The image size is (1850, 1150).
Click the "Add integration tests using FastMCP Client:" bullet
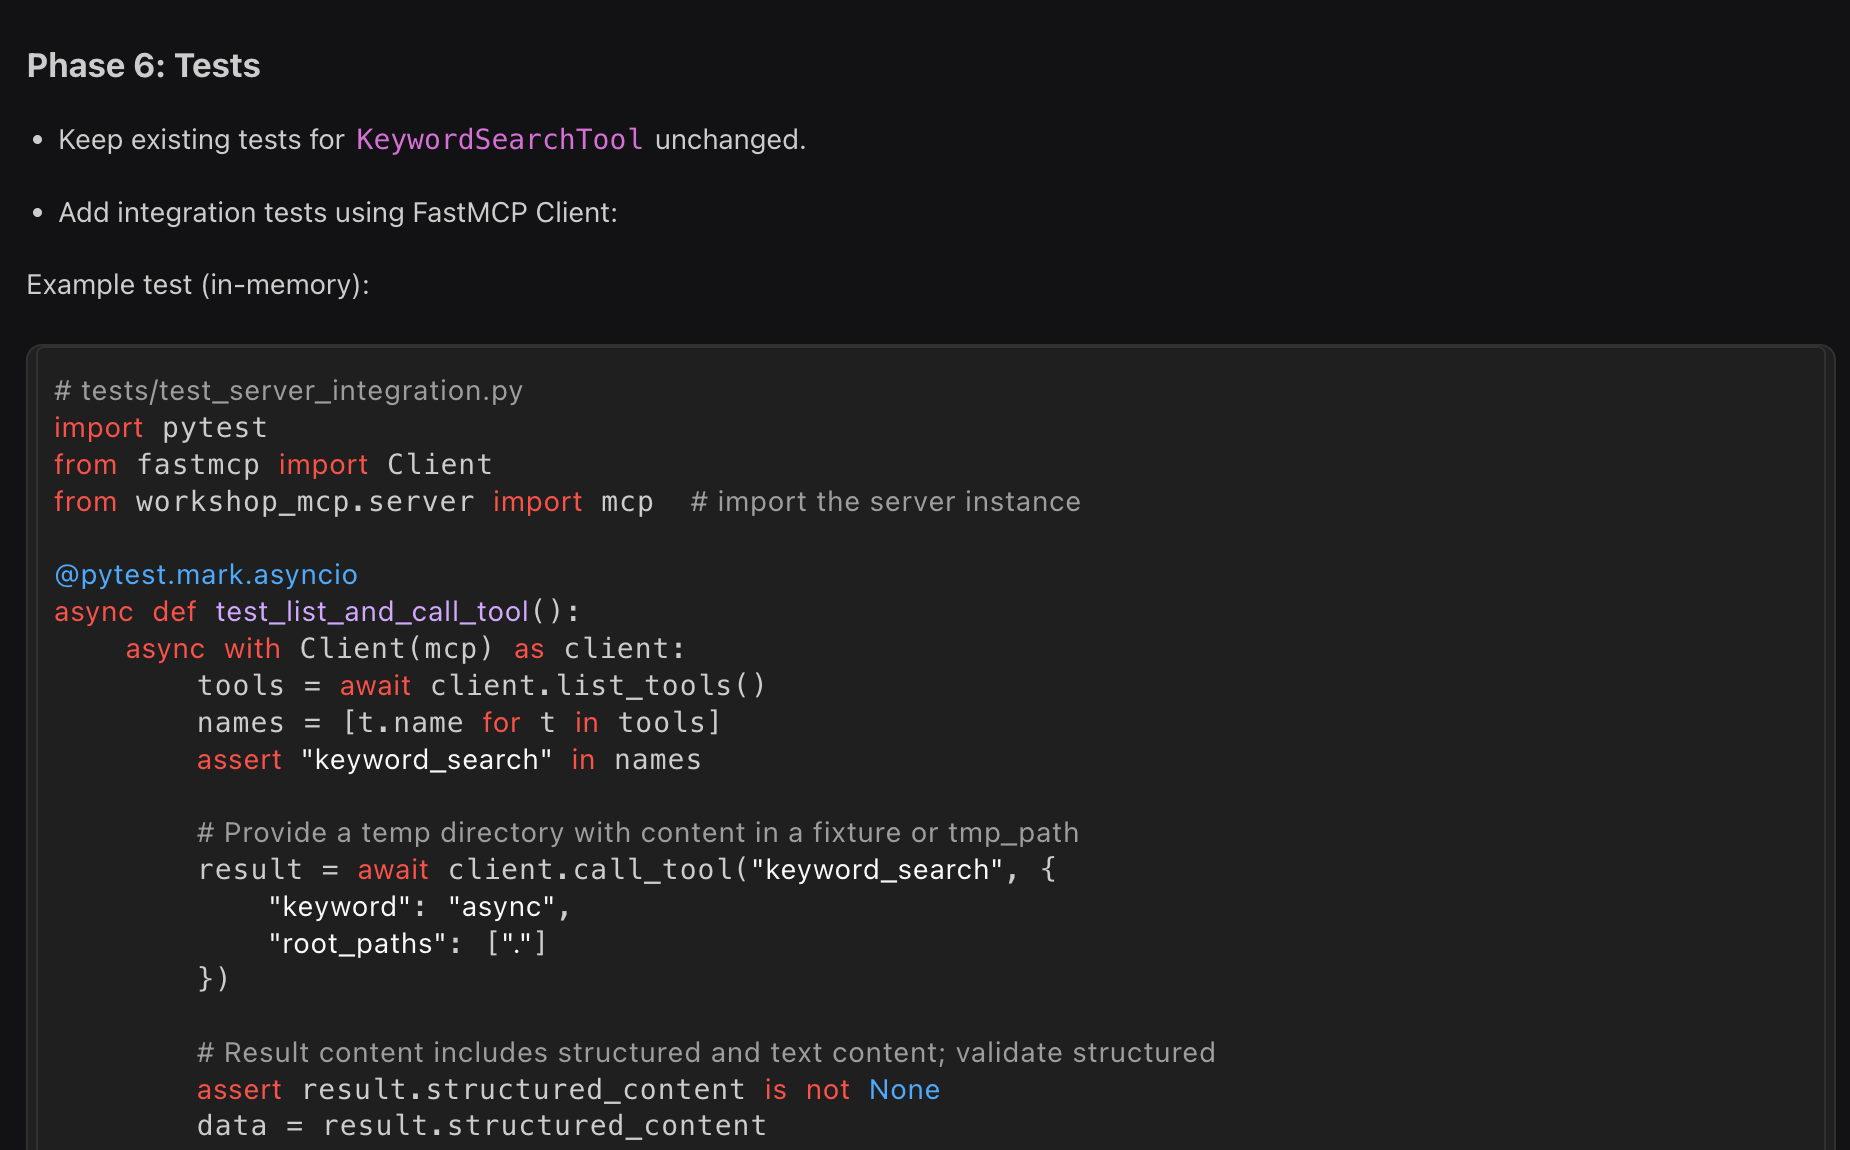pos(338,212)
